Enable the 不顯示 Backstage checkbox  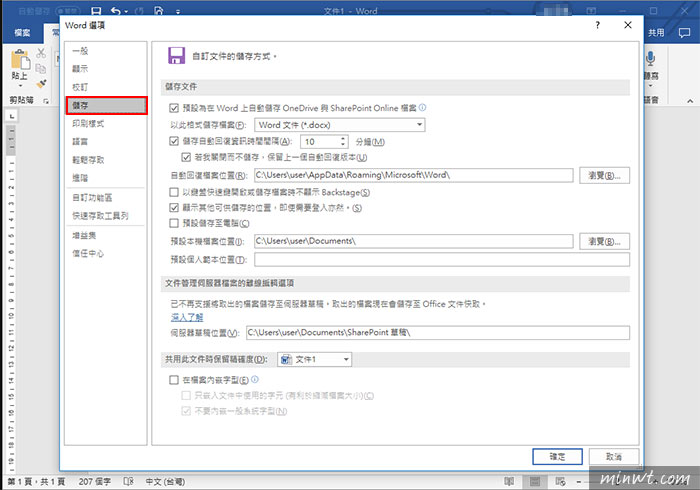[x=174, y=192]
